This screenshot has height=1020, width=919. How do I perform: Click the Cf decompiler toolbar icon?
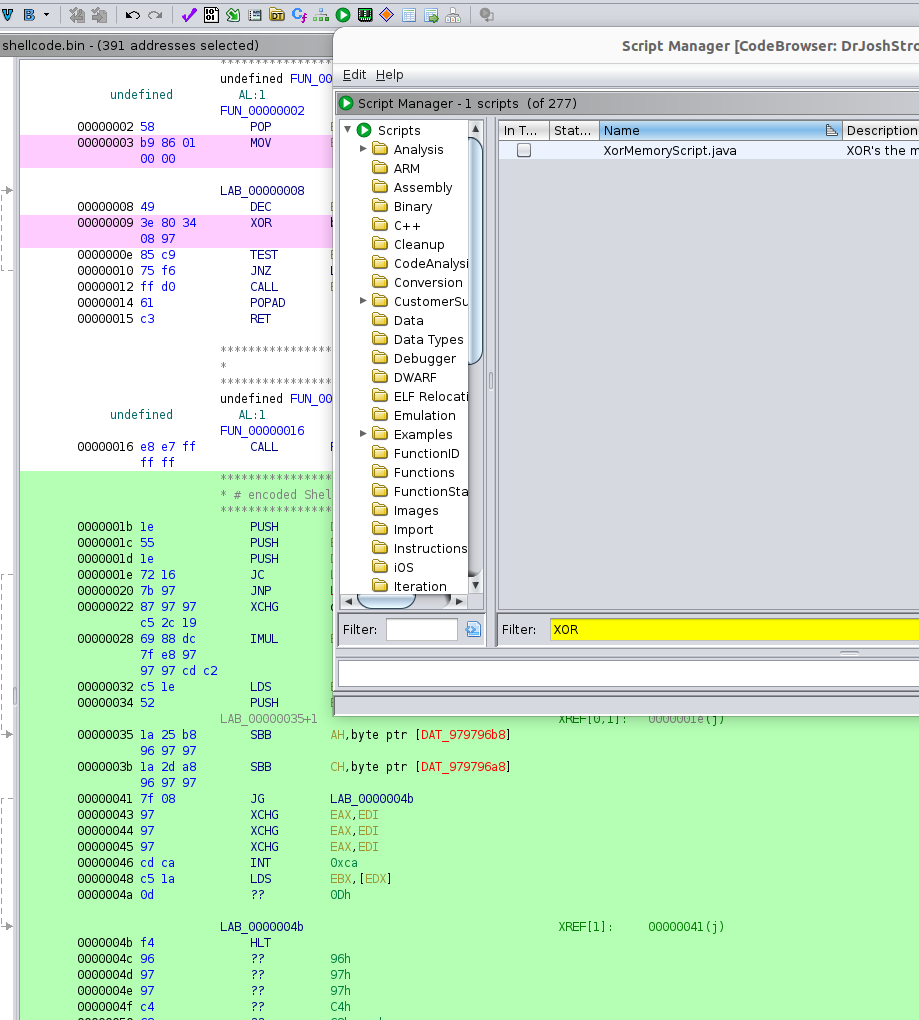(299, 15)
